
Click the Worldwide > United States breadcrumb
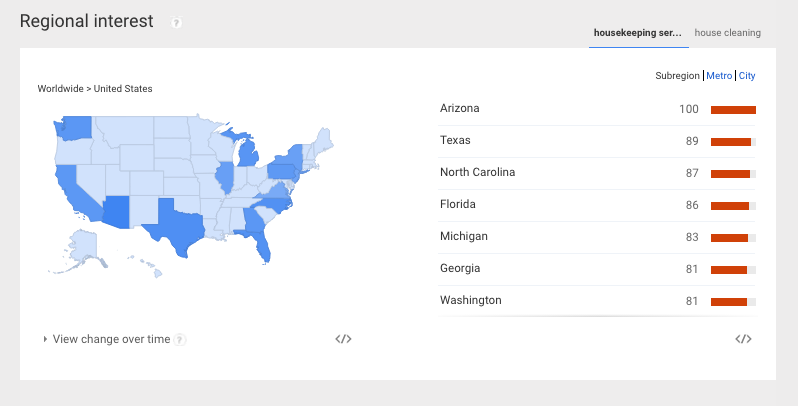click(x=95, y=89)
